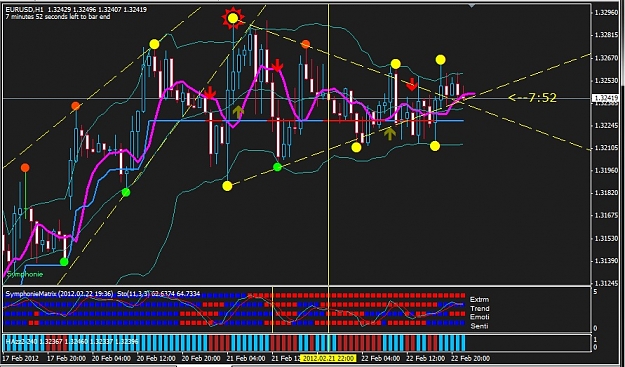Click the 1.31530 price scale label
The width and height of the screenshot is (625, 367).
pos(606,238)
